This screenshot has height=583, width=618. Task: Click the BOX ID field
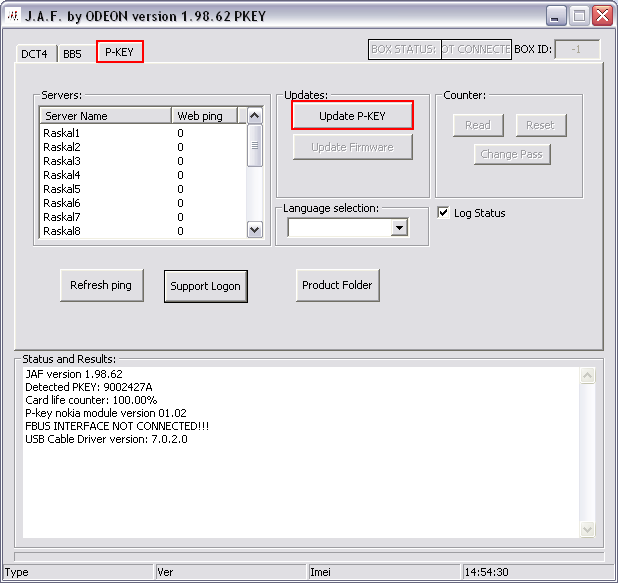click(577, 49)
